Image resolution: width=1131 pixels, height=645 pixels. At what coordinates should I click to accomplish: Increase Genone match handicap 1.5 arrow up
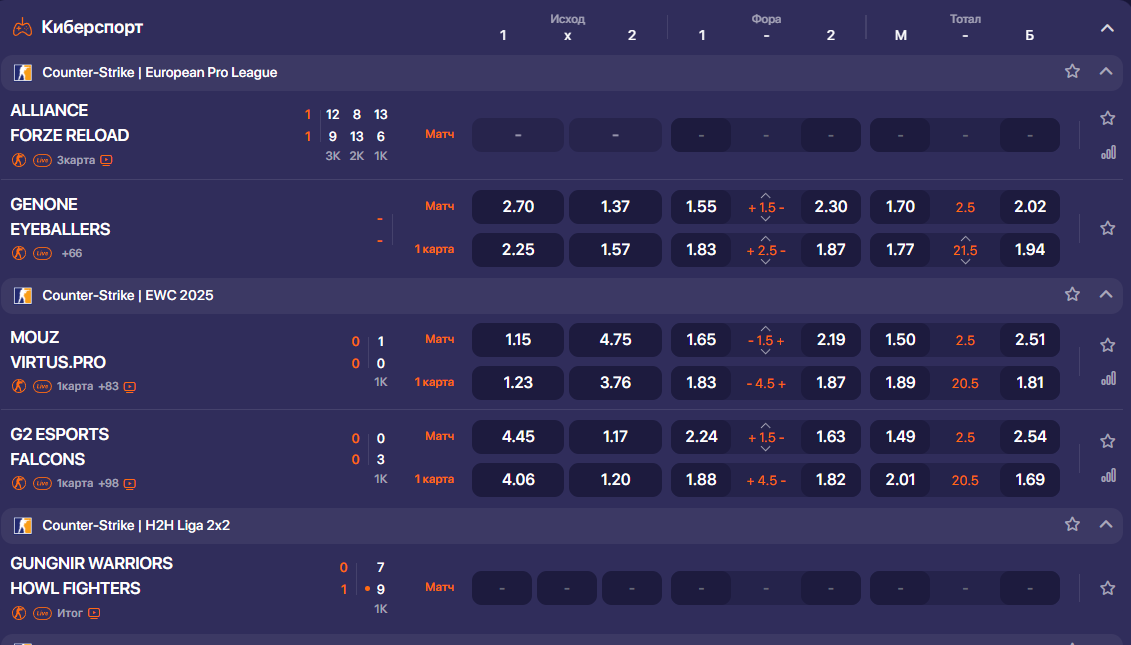point(765,196)
